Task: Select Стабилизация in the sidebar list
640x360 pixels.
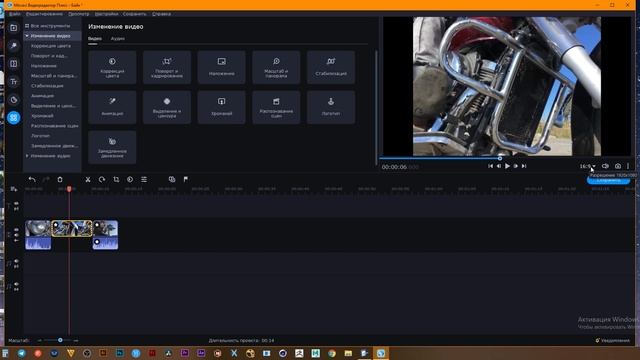Action: click(x=47, y=86)
